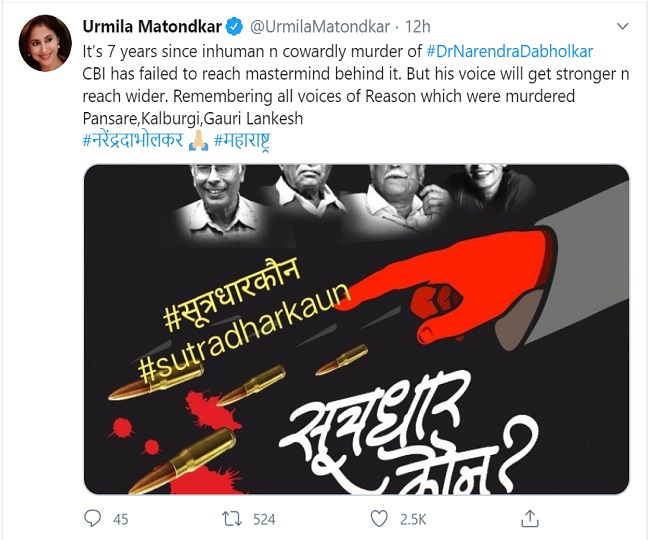Click the share upload icon
Image resolution: width=650 pixels, height=540 pixels.
[529, 518]
